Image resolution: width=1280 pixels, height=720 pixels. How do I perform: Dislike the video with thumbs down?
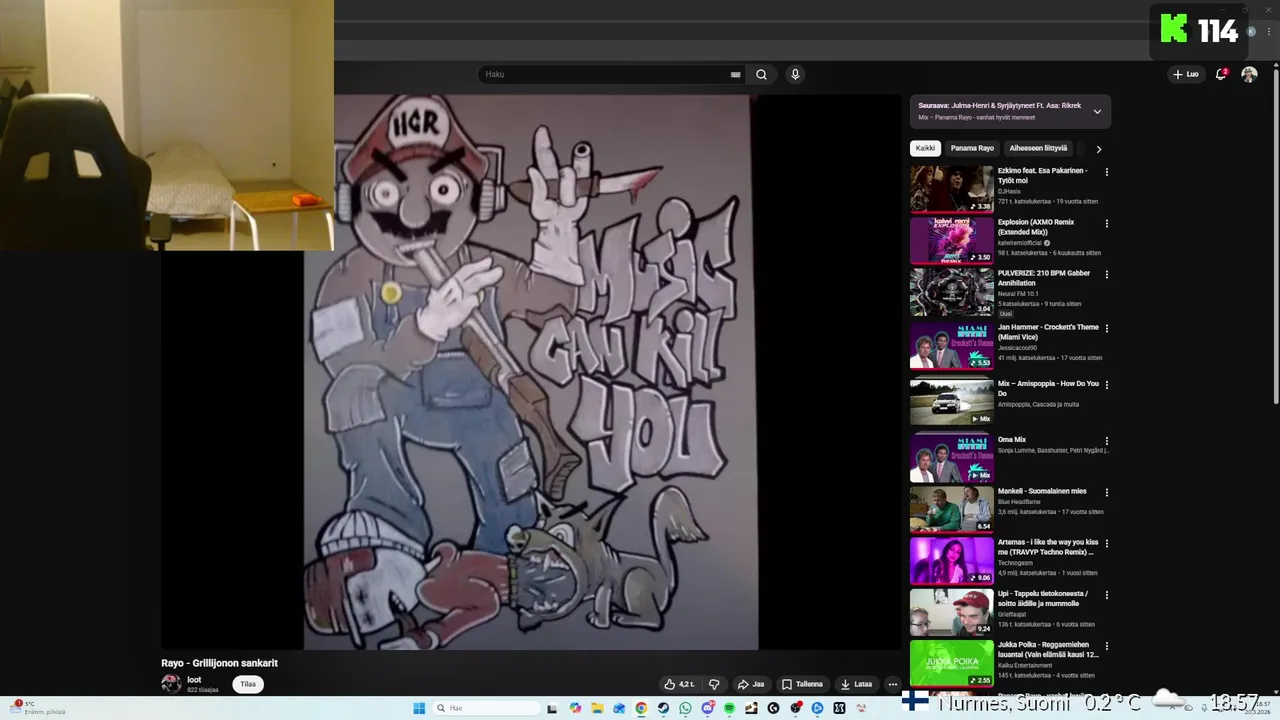click(x=714, y=684)
